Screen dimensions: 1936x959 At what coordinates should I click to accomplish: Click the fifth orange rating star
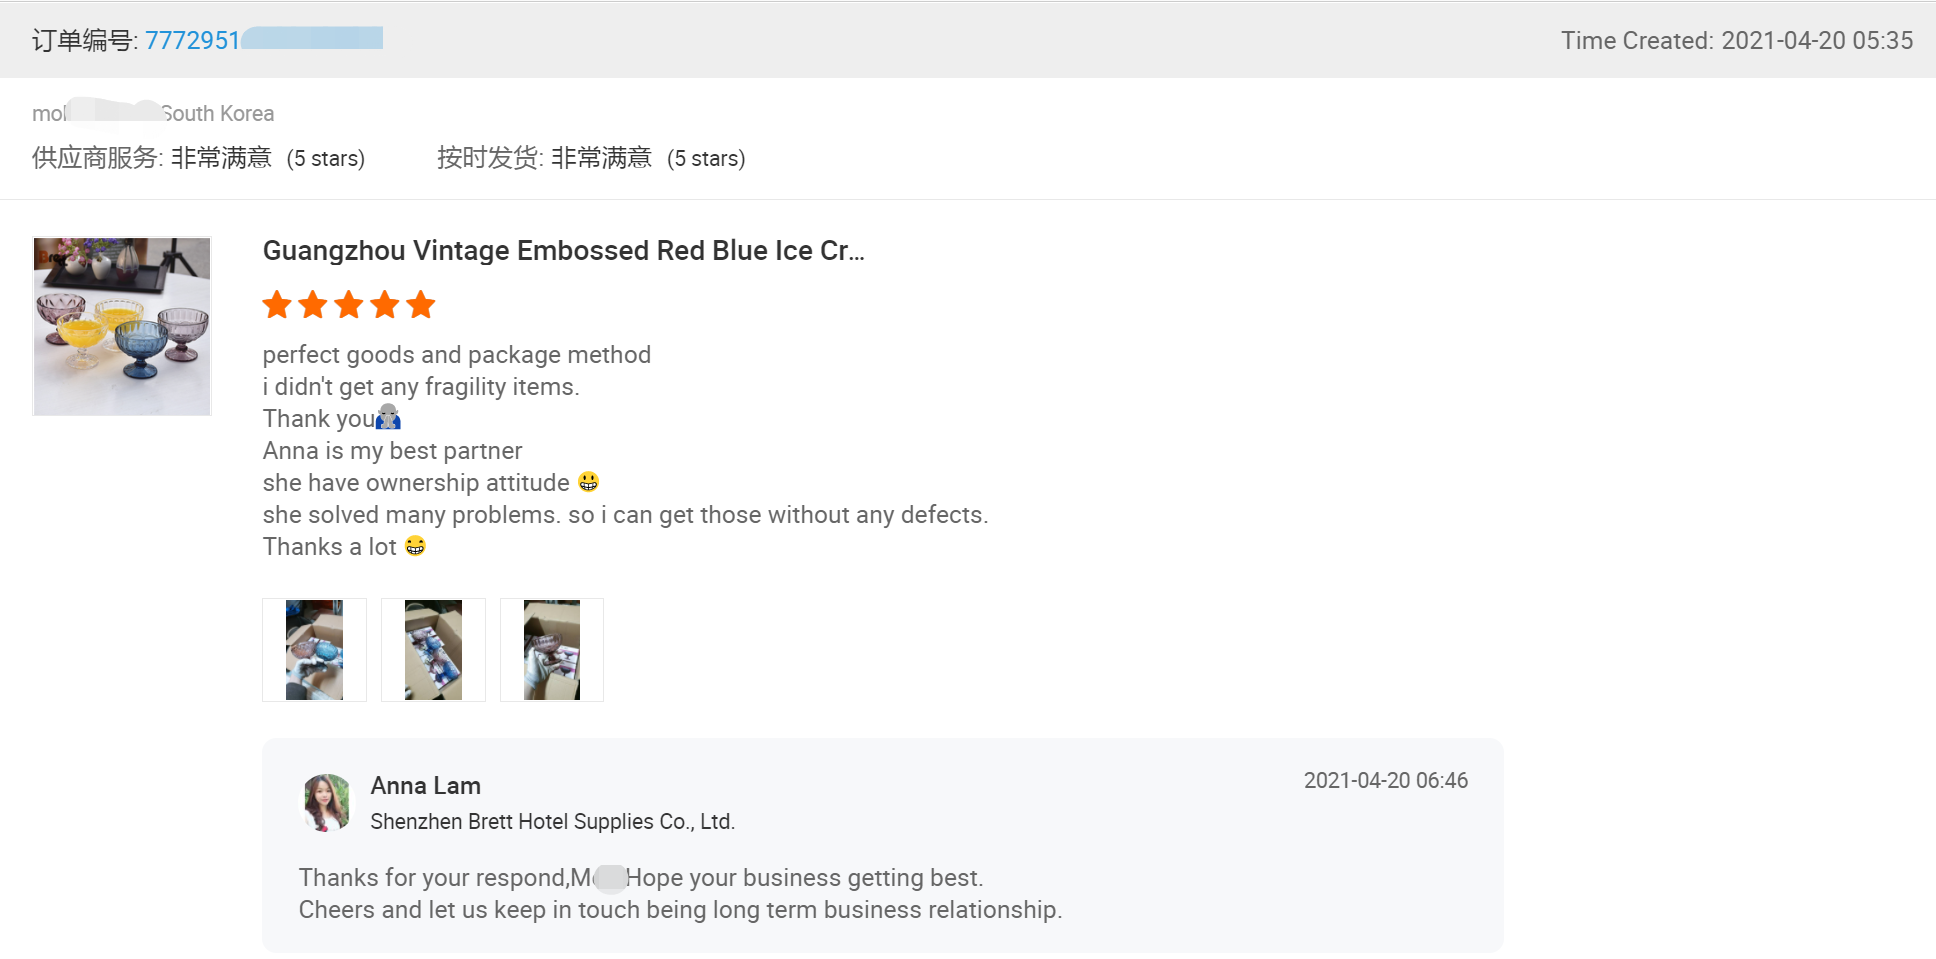coord(421,305)
